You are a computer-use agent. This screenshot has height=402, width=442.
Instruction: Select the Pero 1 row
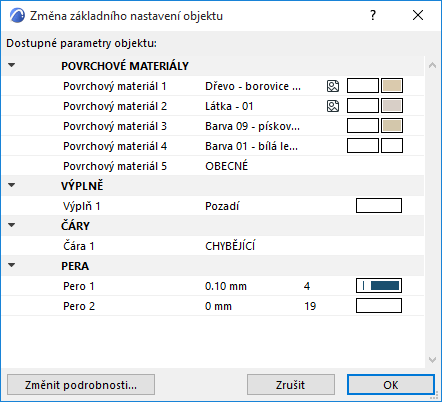coord(213,286)
